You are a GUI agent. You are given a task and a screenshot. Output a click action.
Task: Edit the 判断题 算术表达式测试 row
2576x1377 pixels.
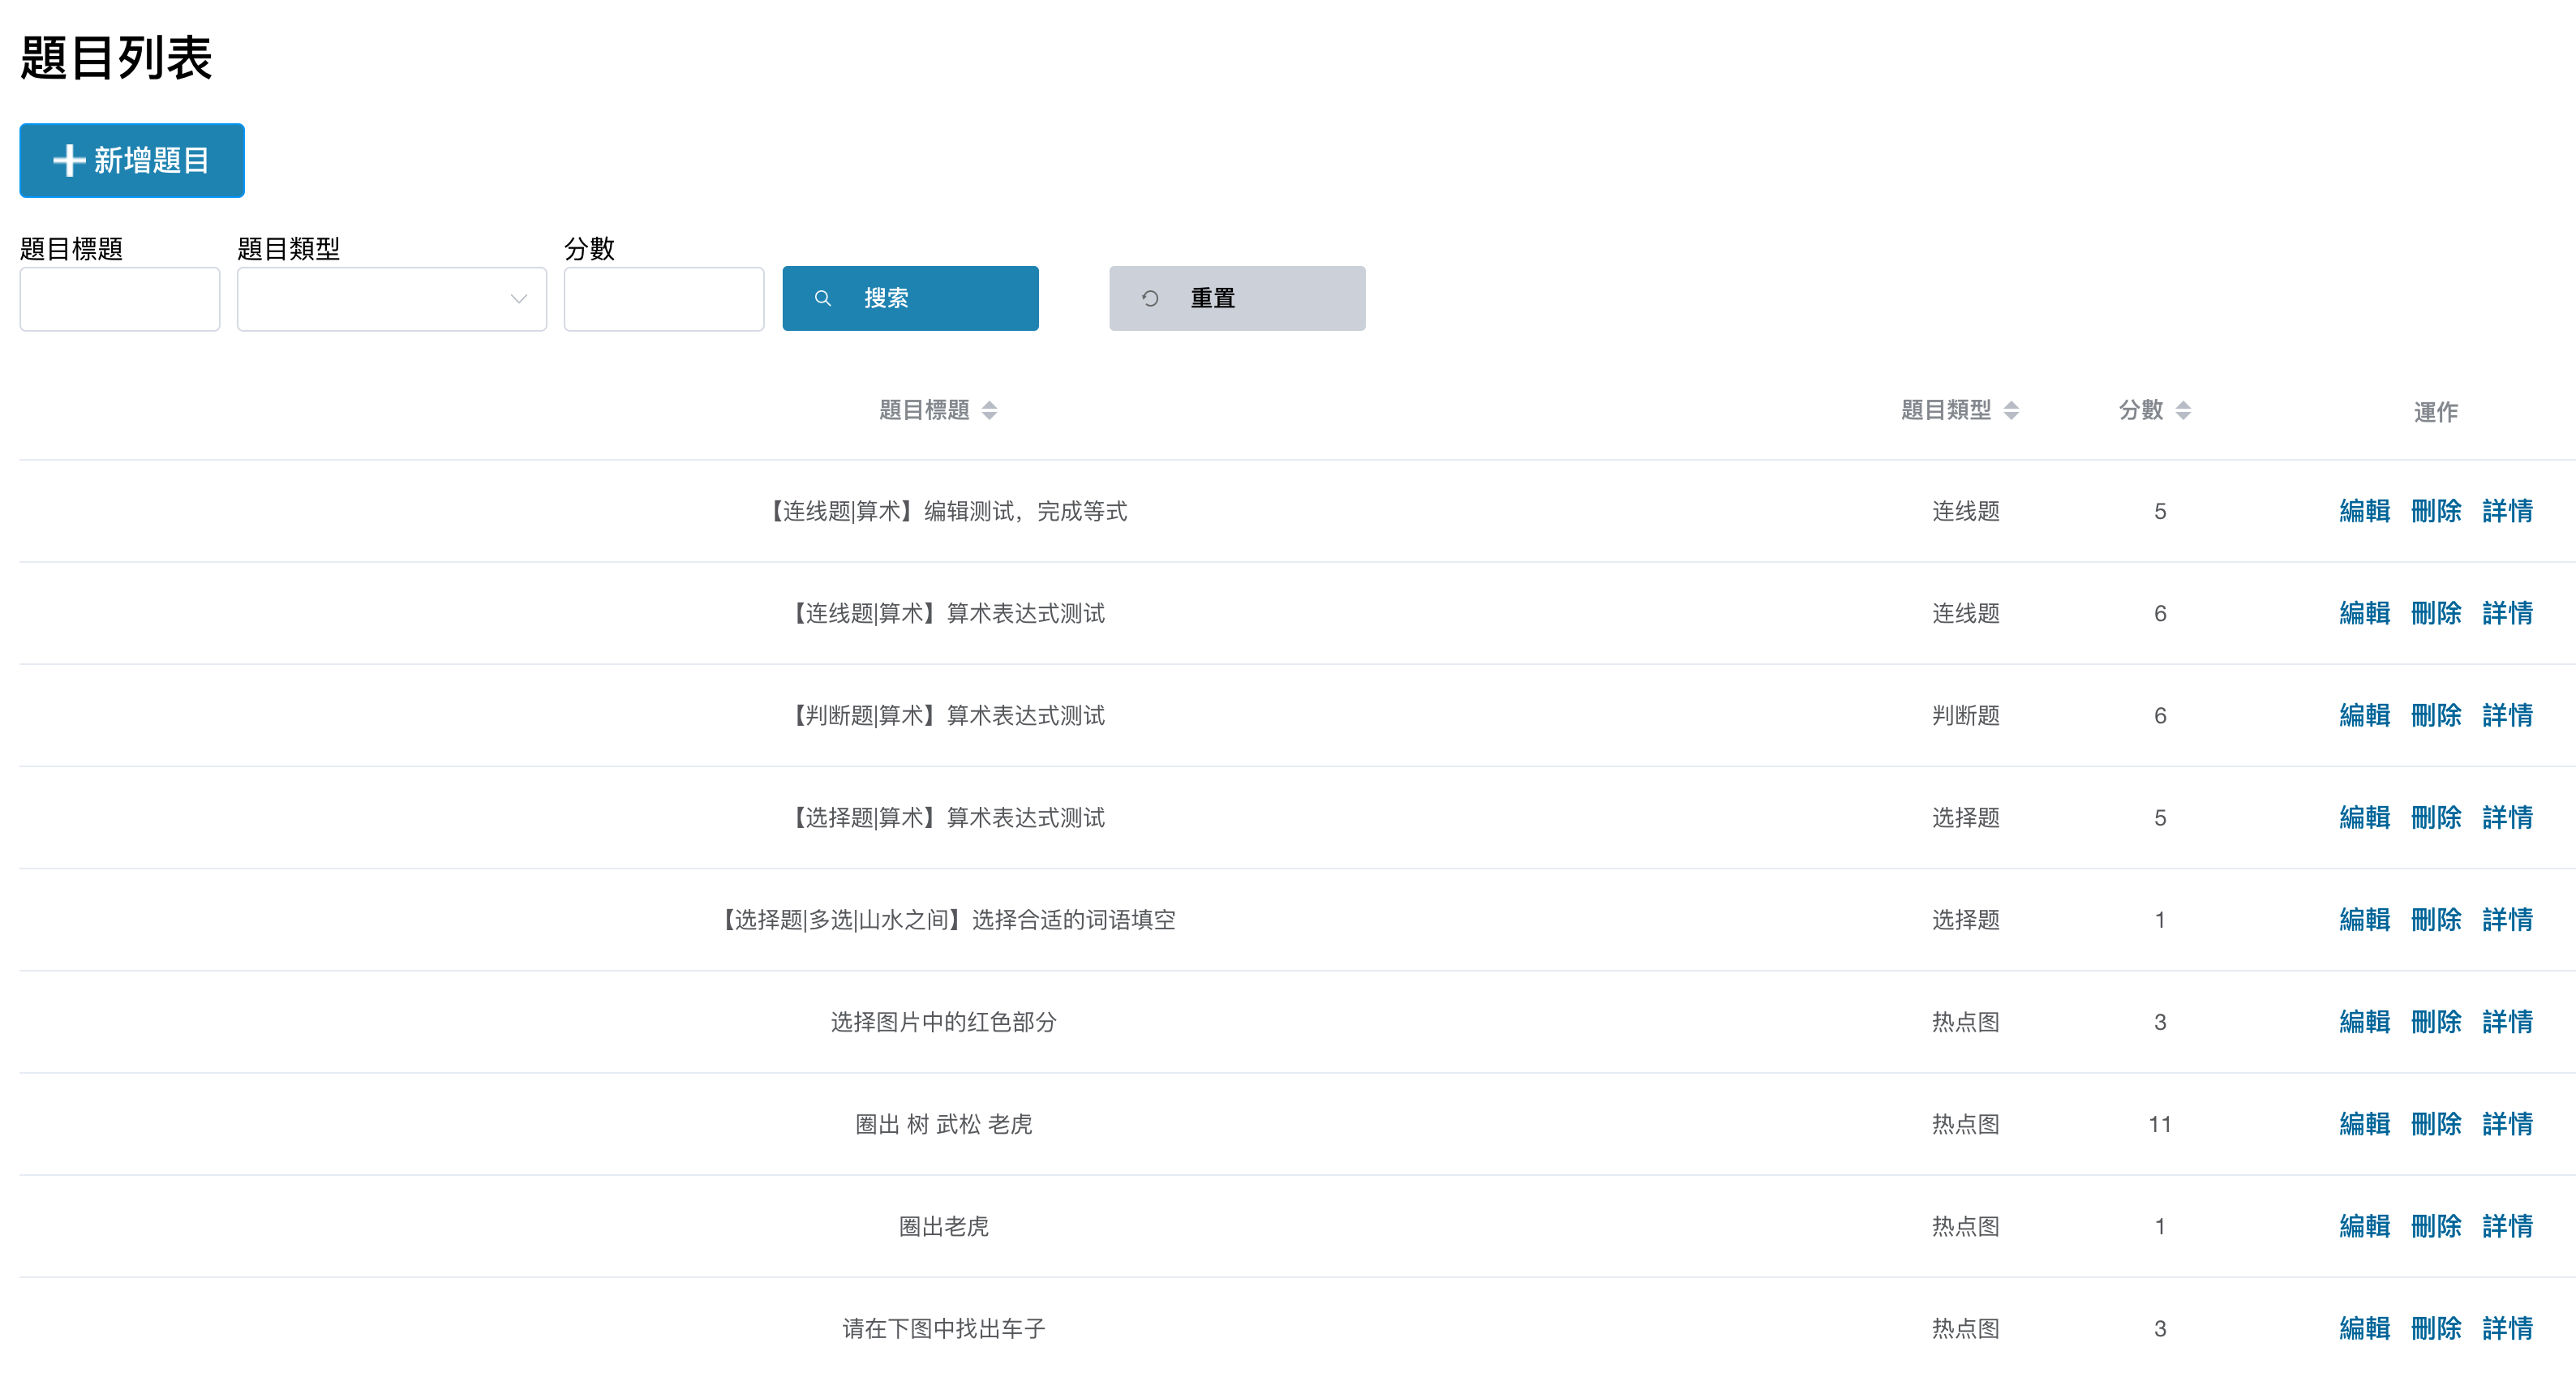pos(2365,715)
